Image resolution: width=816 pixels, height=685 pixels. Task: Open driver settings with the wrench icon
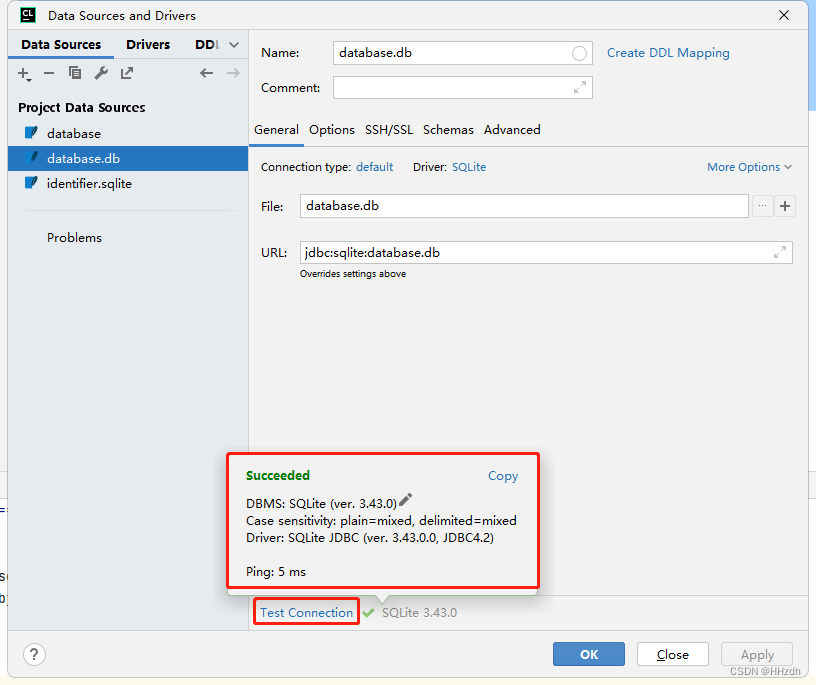tap(101, 73)
